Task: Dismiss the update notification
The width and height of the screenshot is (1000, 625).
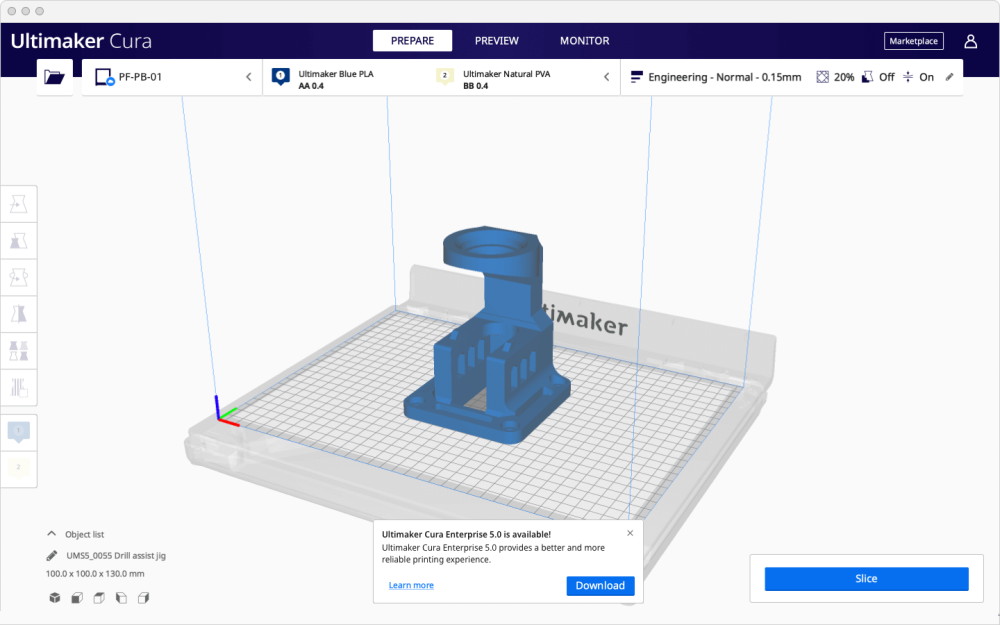Action: point(630,533)
